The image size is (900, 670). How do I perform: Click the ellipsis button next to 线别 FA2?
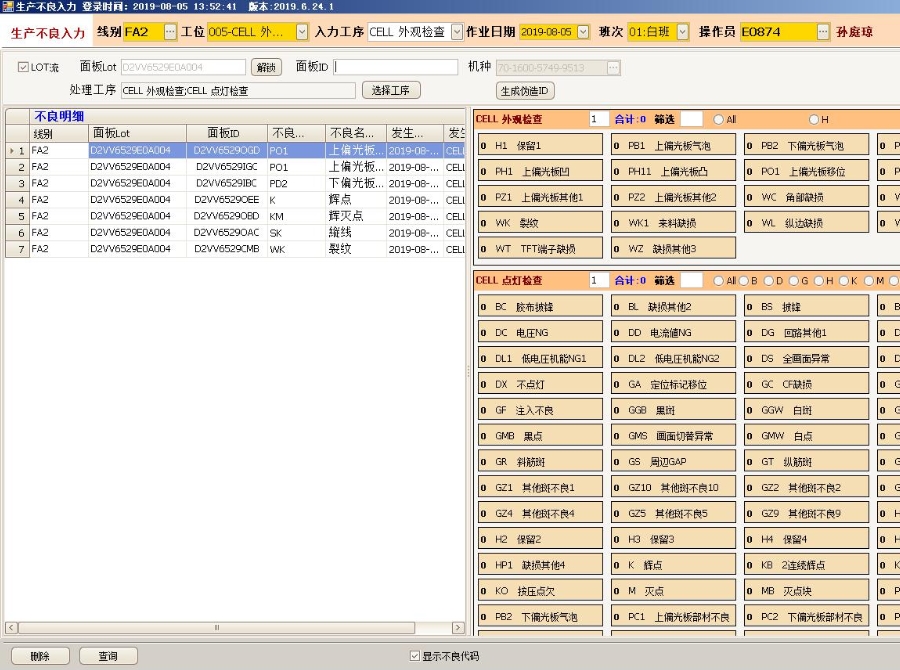click(170, 32)
